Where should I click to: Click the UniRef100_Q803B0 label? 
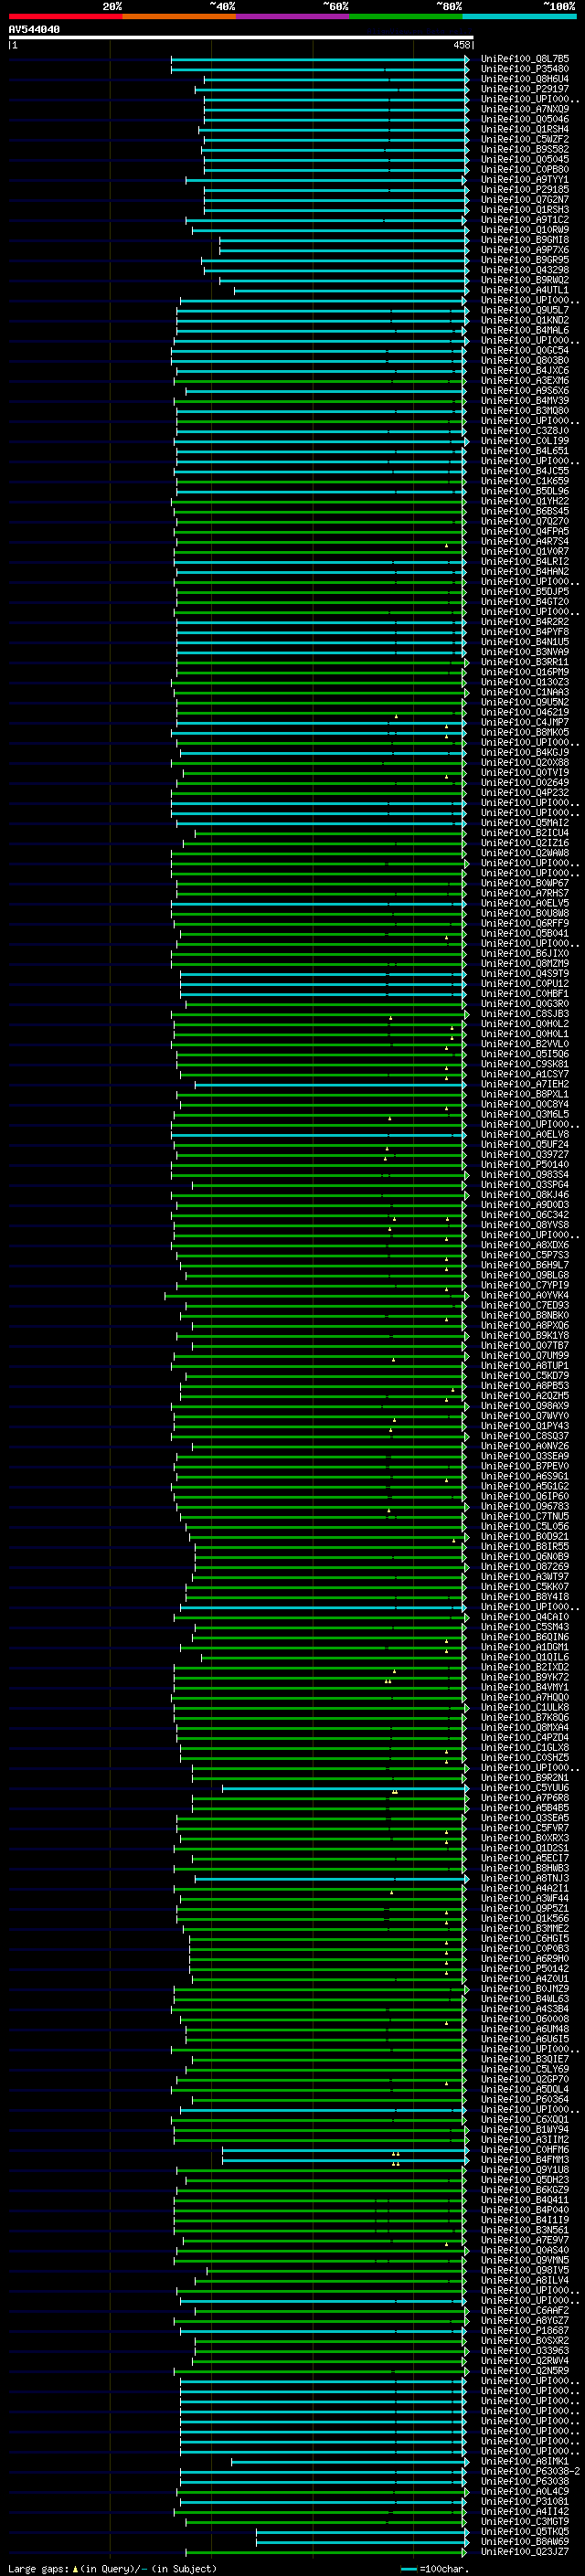tap(525, 360)
